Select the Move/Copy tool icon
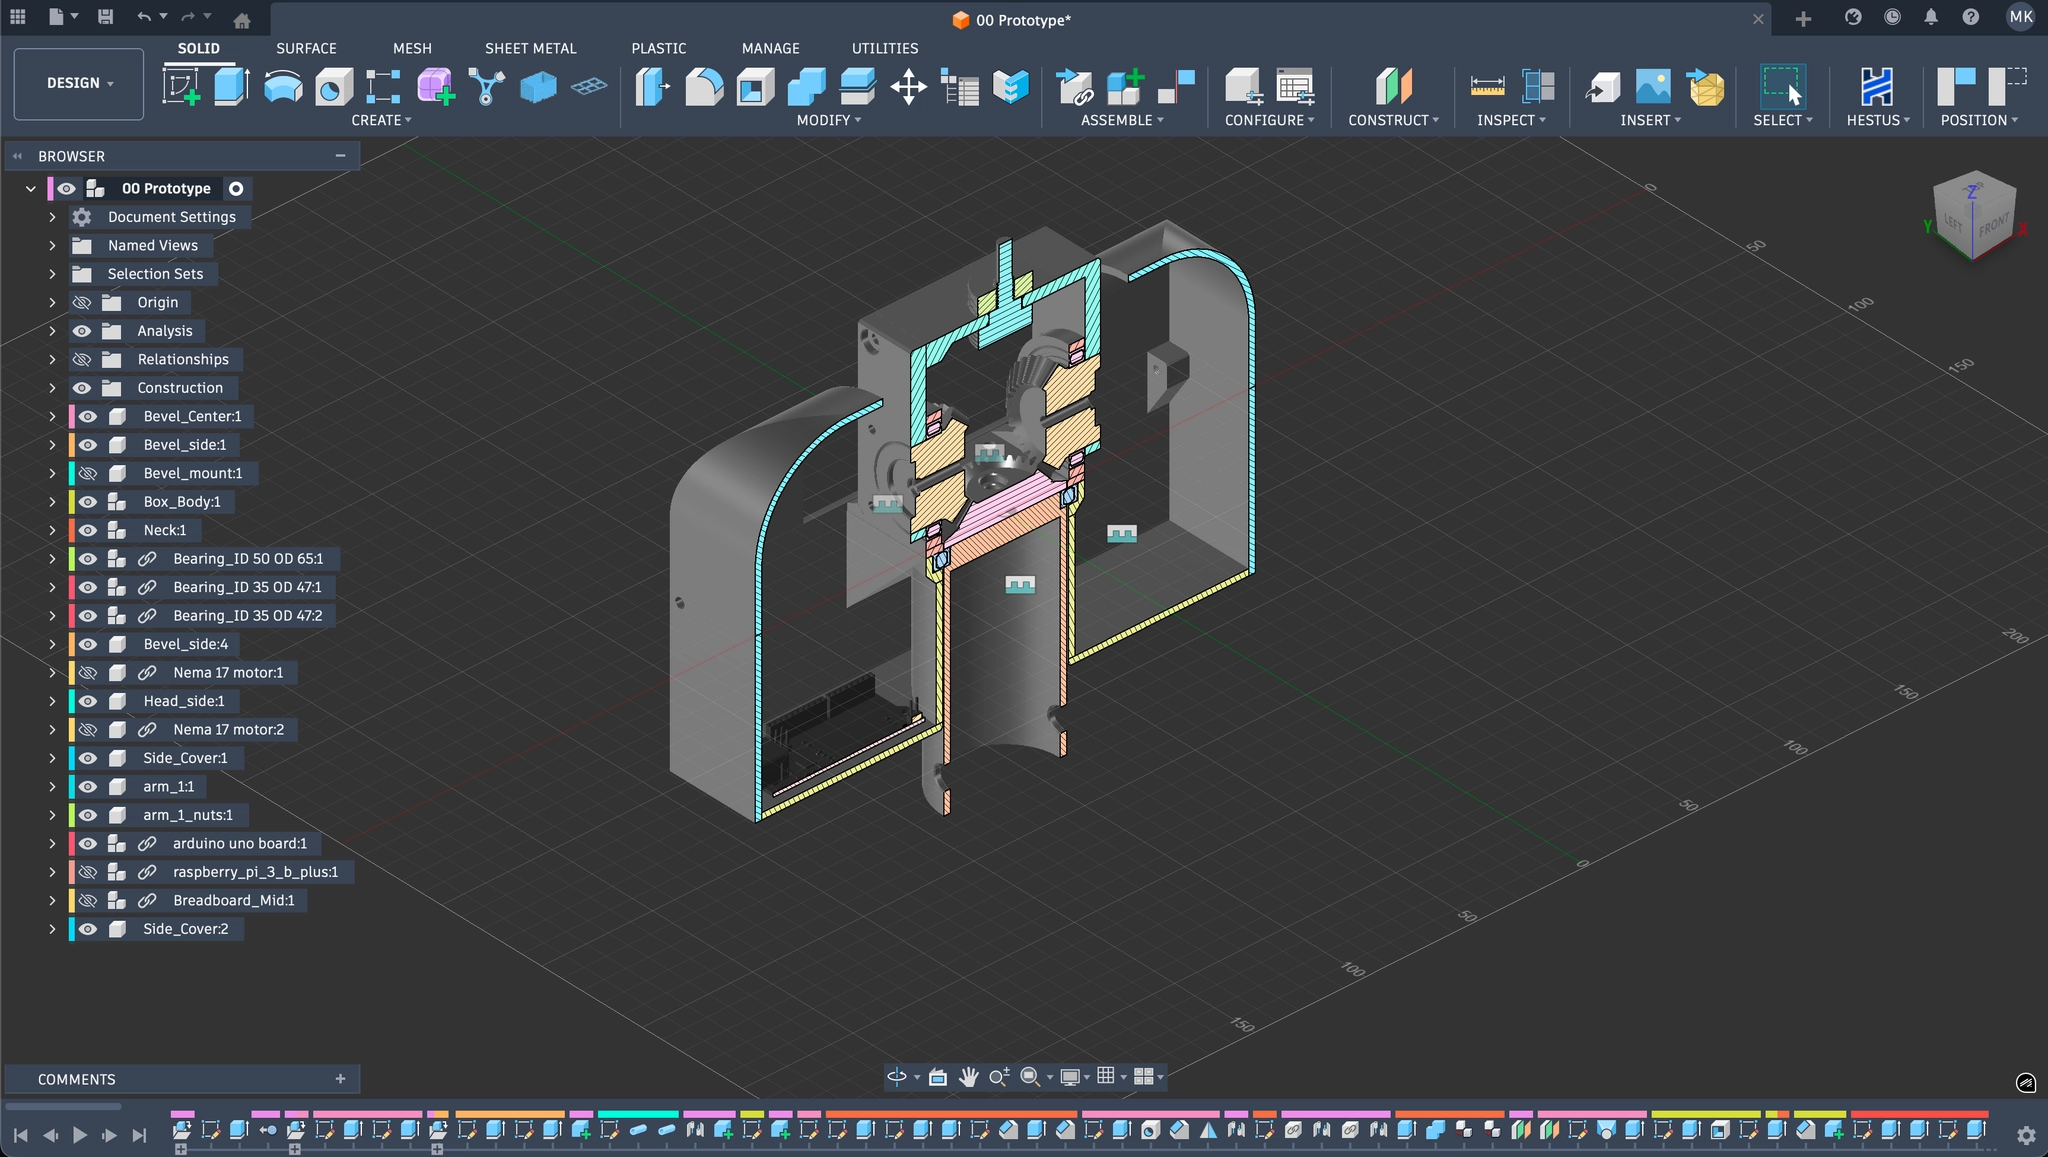Viewport: 2048px width, 1157px height. (908, 86)
